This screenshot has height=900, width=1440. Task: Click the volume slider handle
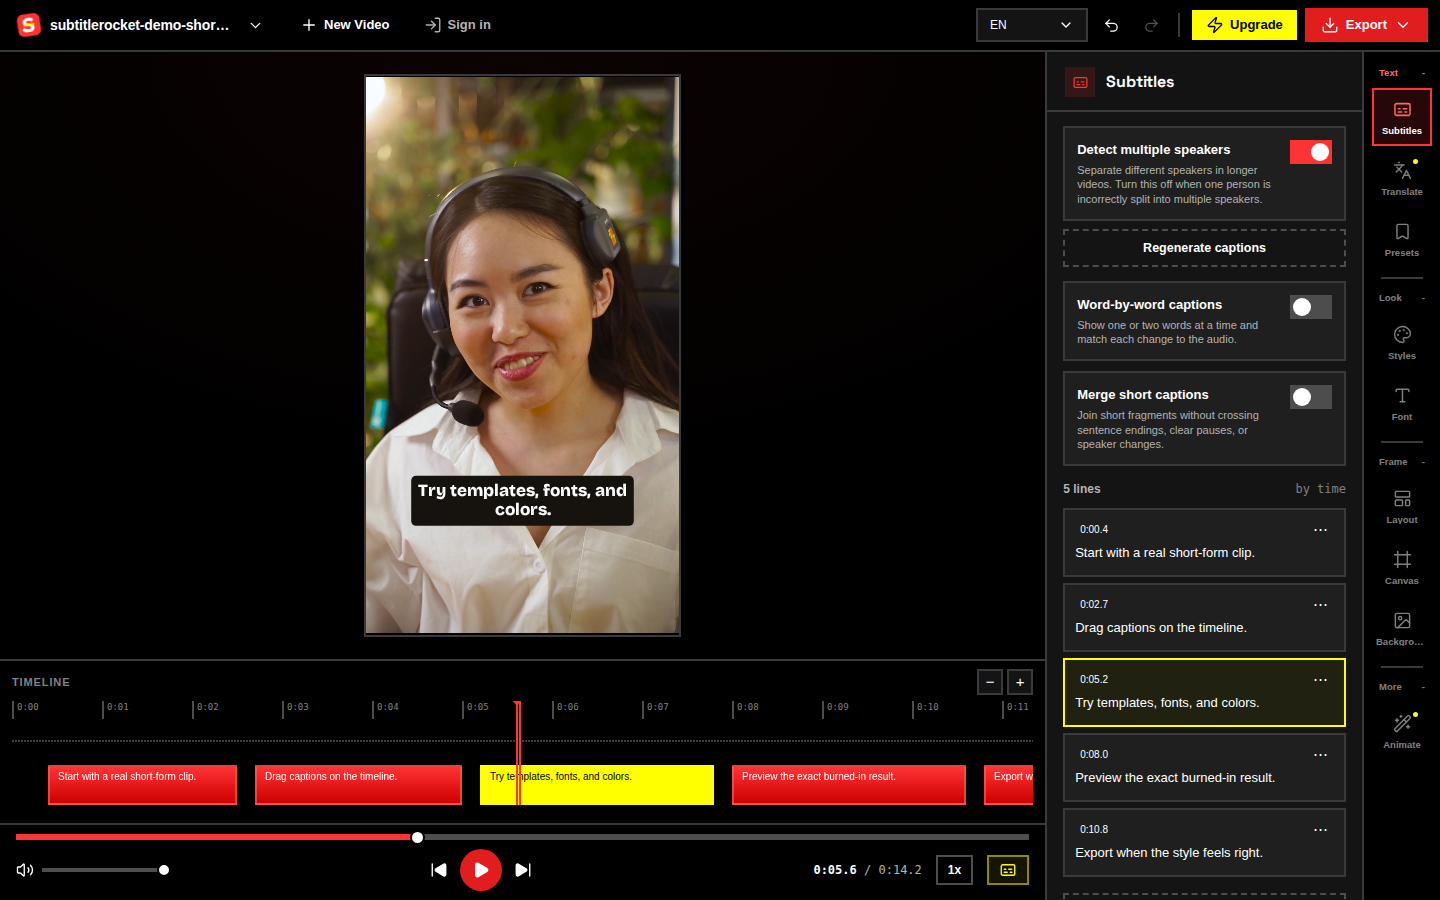pos(164,870)
